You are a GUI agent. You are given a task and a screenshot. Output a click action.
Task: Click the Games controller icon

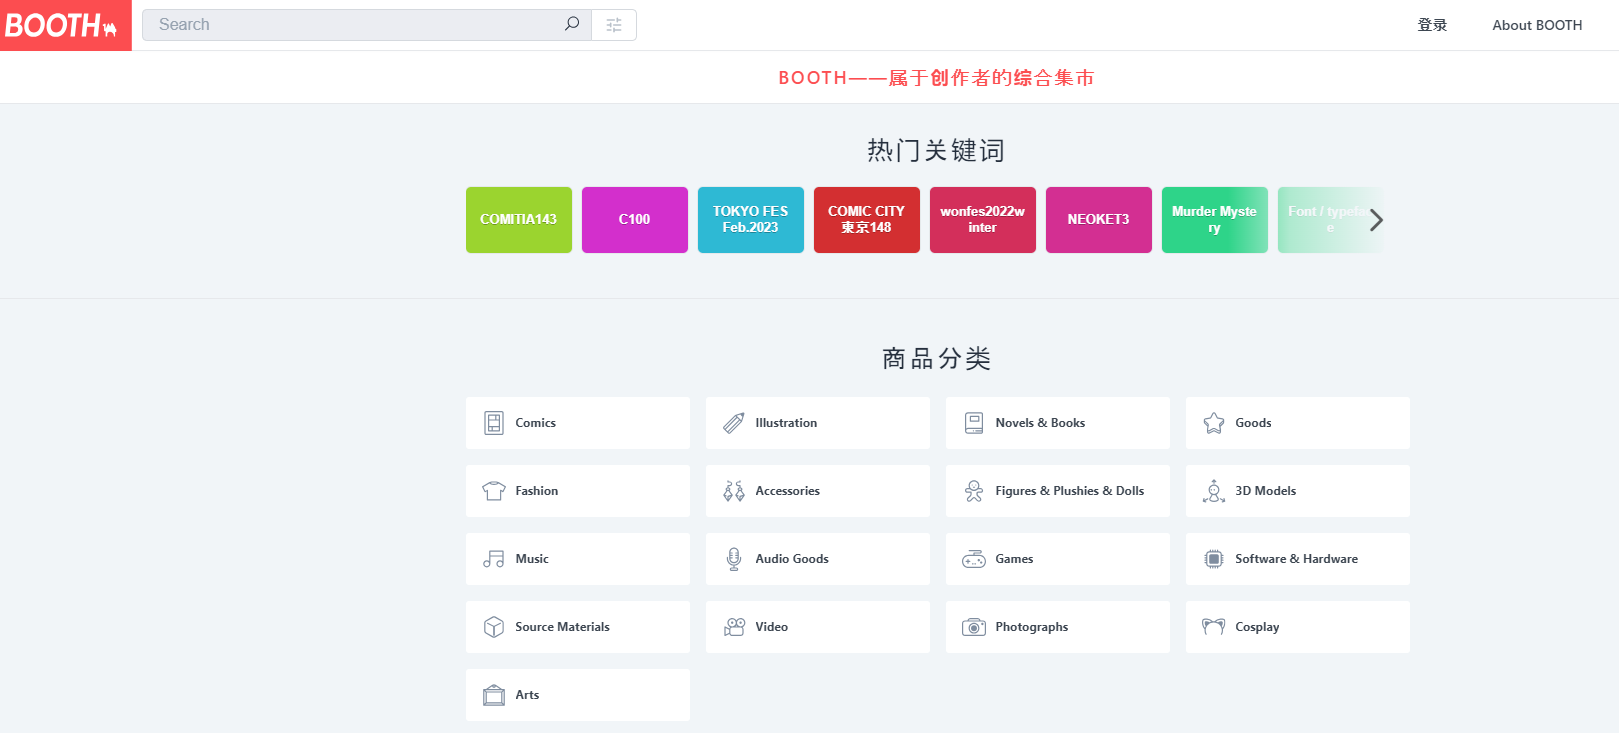pyautogui.click(x=974, y=559)
